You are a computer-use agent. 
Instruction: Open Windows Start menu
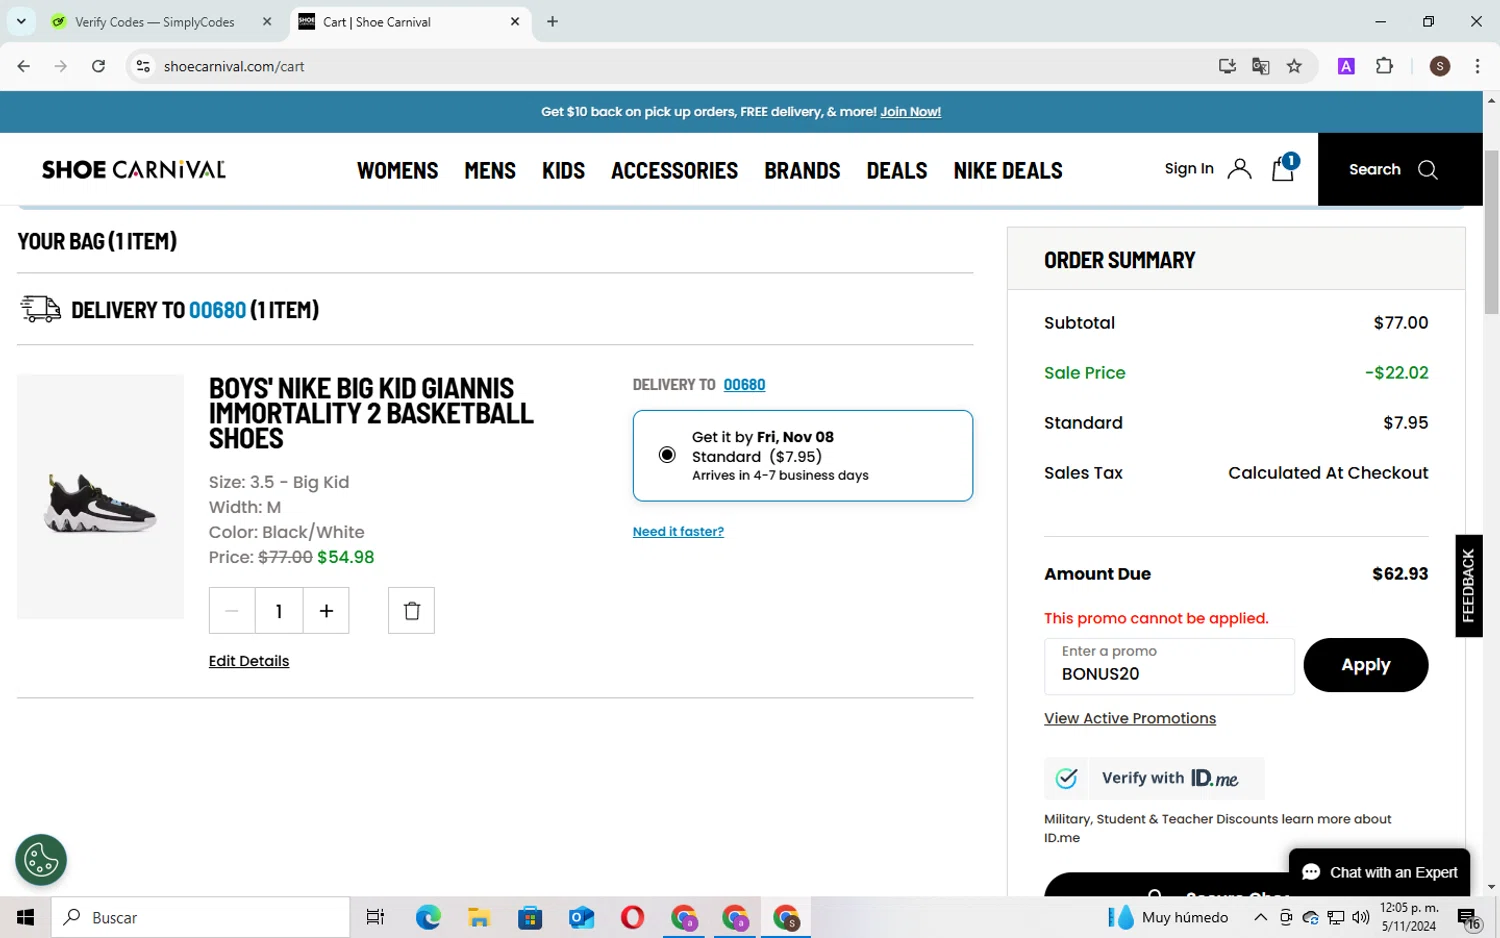(25, 917)
